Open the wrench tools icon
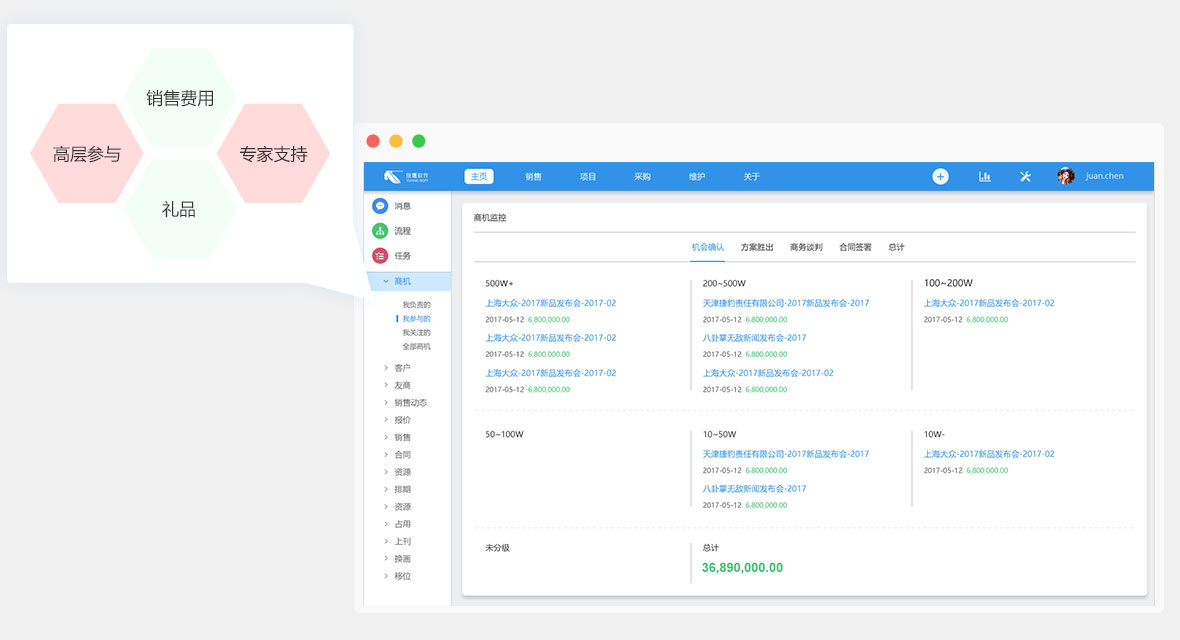Viewport: 1180px width, 640px height. [x=1025, y=177]
